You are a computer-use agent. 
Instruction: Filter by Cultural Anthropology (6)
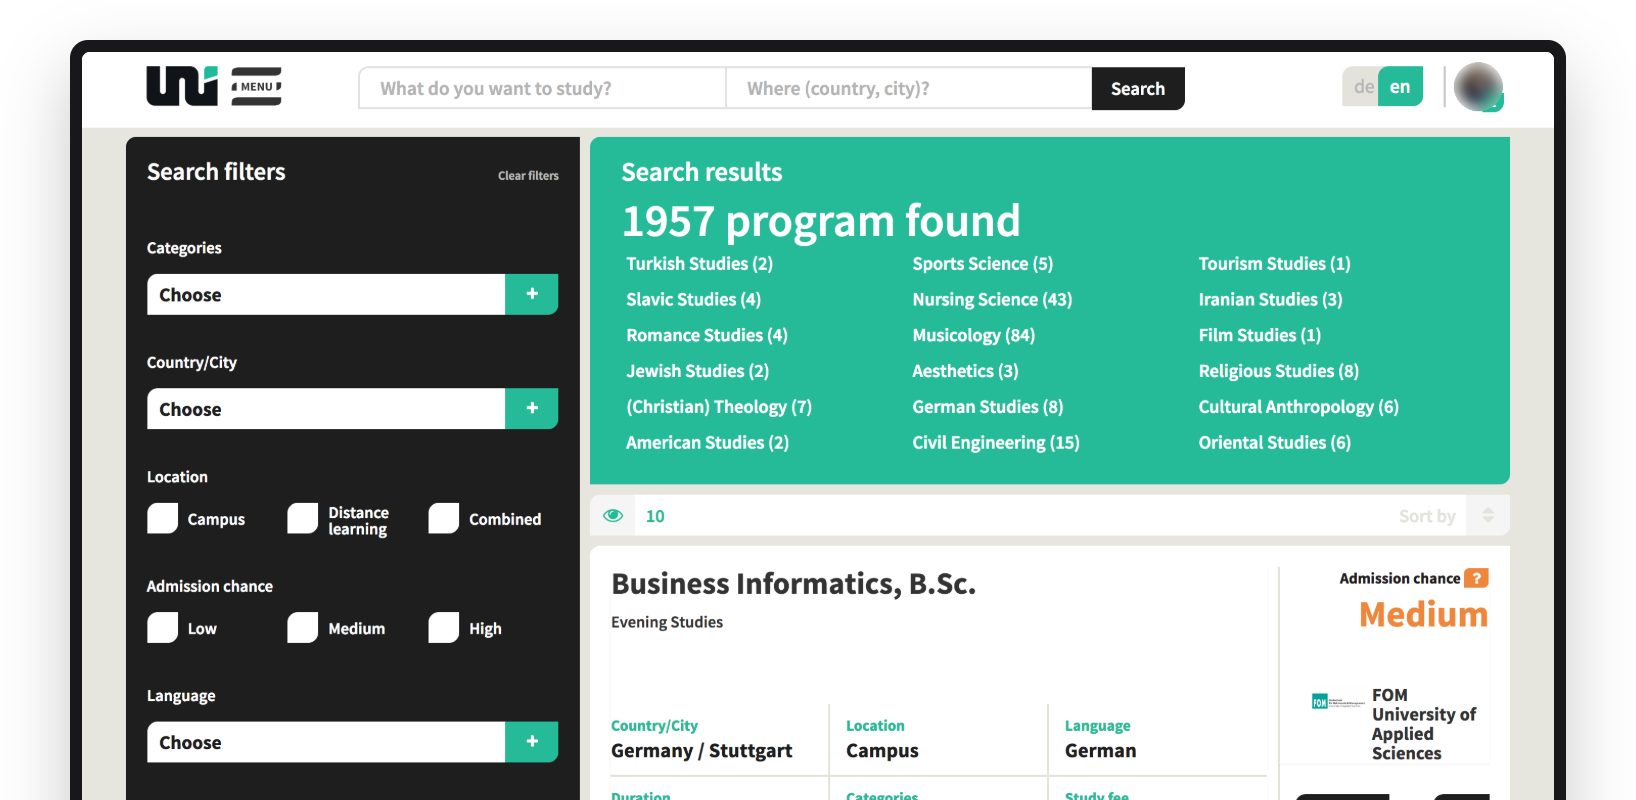[1298, 406]
